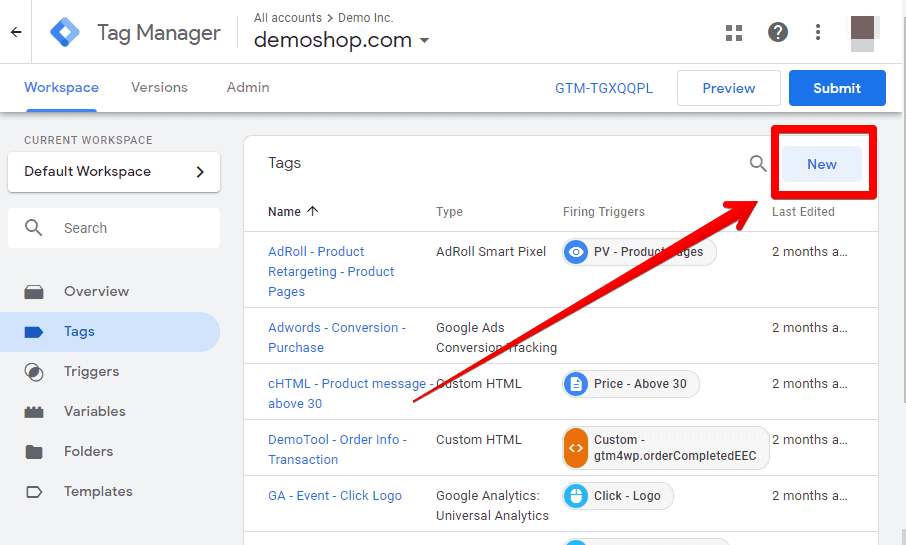Screen dimensions: 906x545
Task: Open the help question mark icon
Action: tap(778, 32)
